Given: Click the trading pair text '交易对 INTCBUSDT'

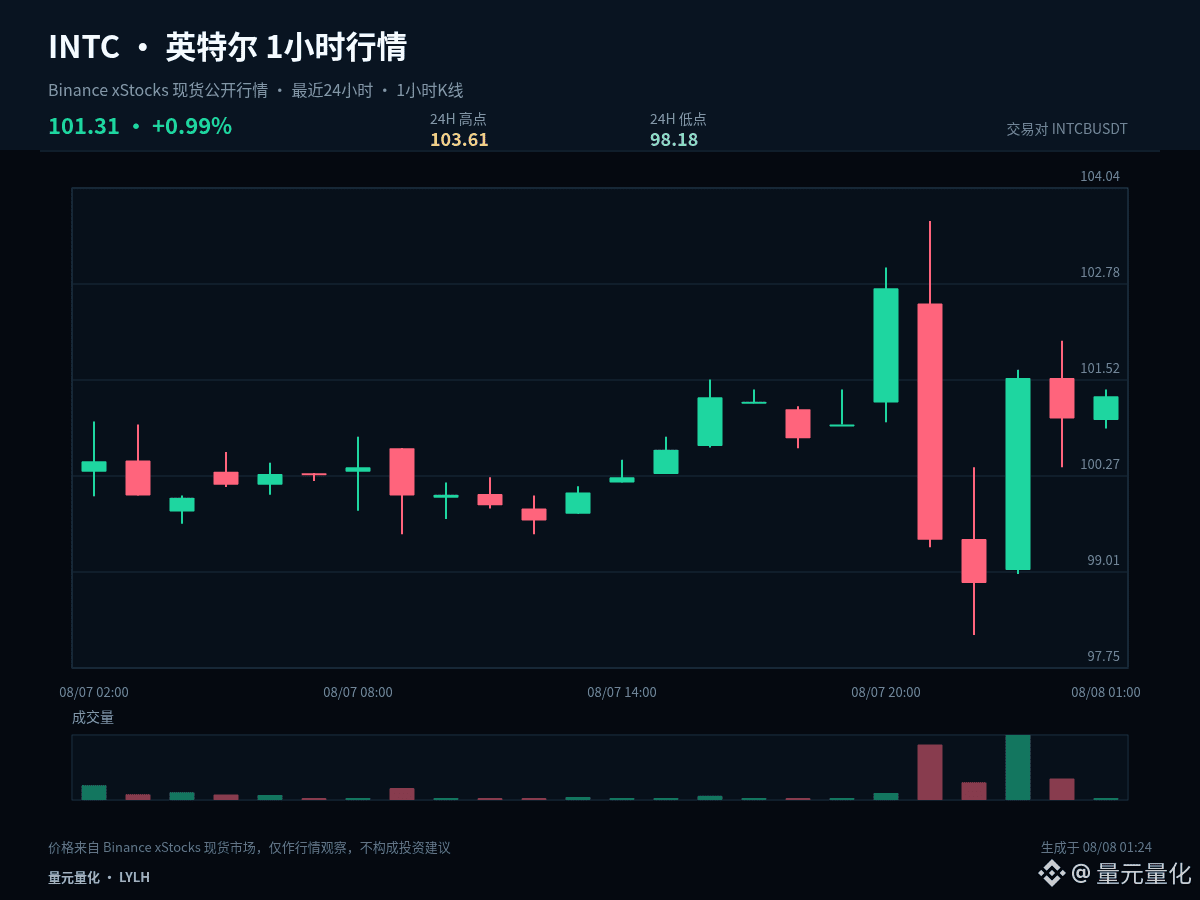Looking at the screenshot, I should [1067, 129].
